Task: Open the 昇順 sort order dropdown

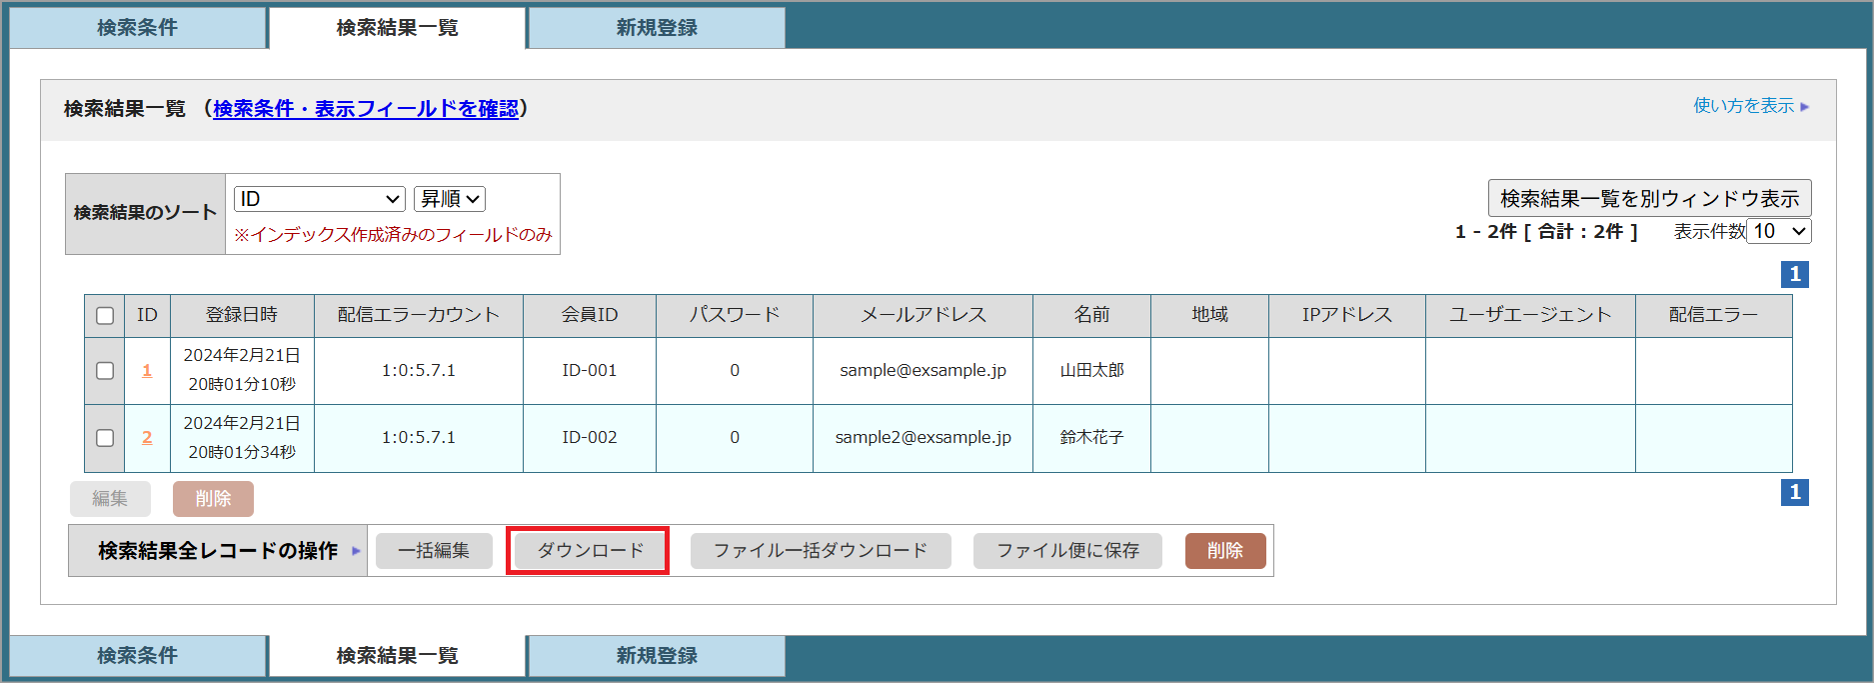Action: [450, 199]
